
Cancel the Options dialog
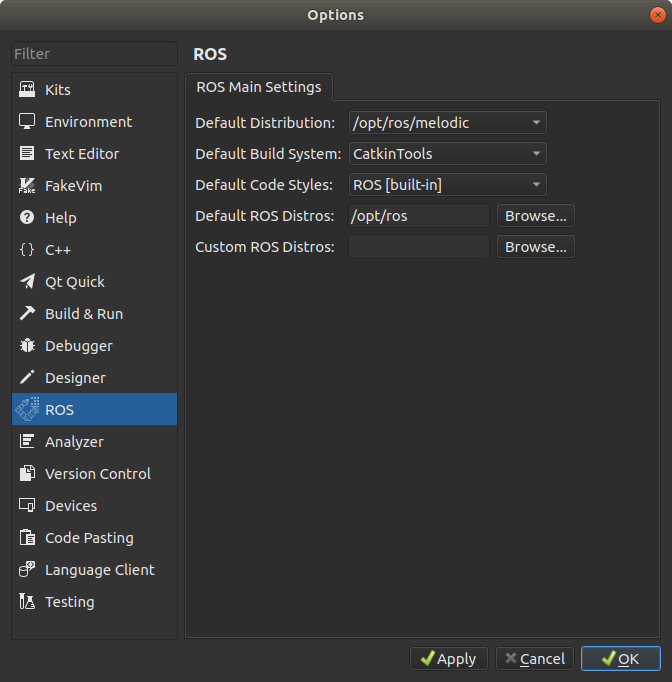[x=535, y=659]
